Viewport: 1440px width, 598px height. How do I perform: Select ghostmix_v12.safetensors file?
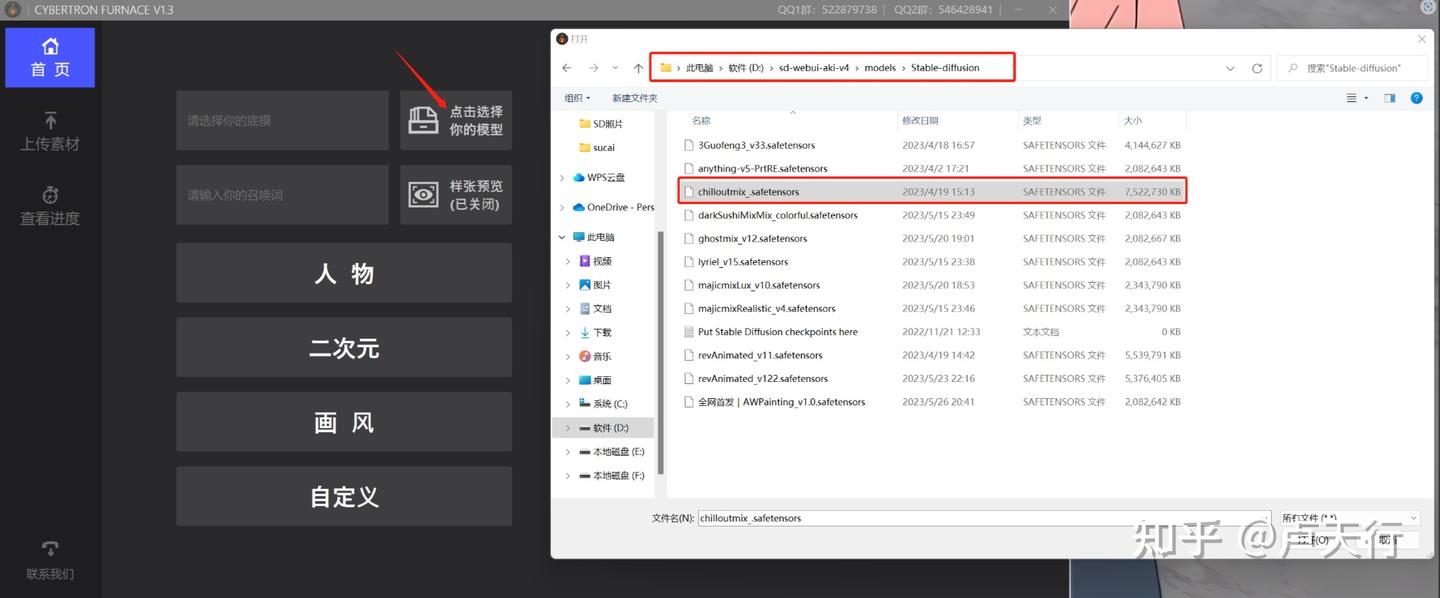click(x=932, y=238)
